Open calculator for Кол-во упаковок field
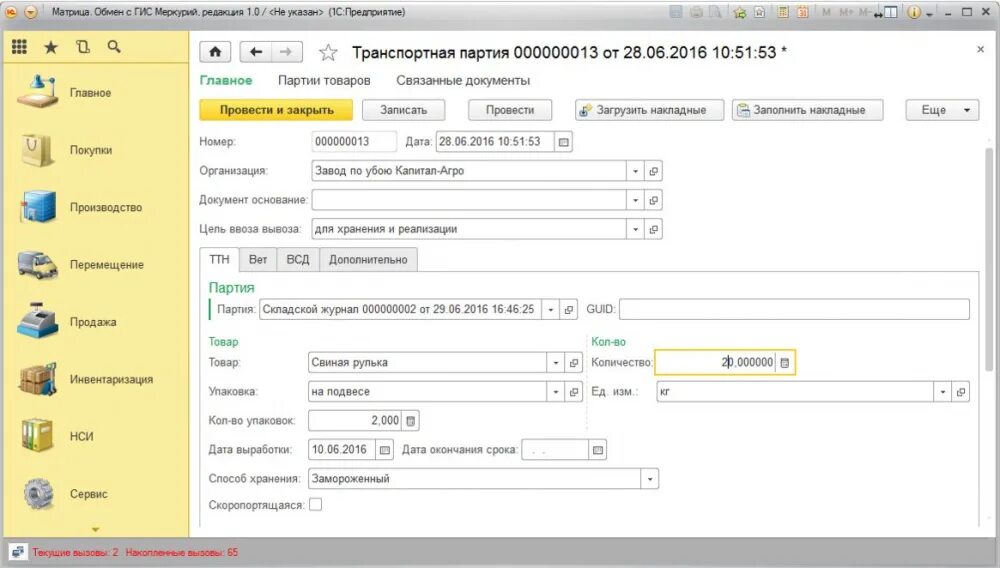The width and height of the screenshot is (1000, 568). click(x=411, y=421)
